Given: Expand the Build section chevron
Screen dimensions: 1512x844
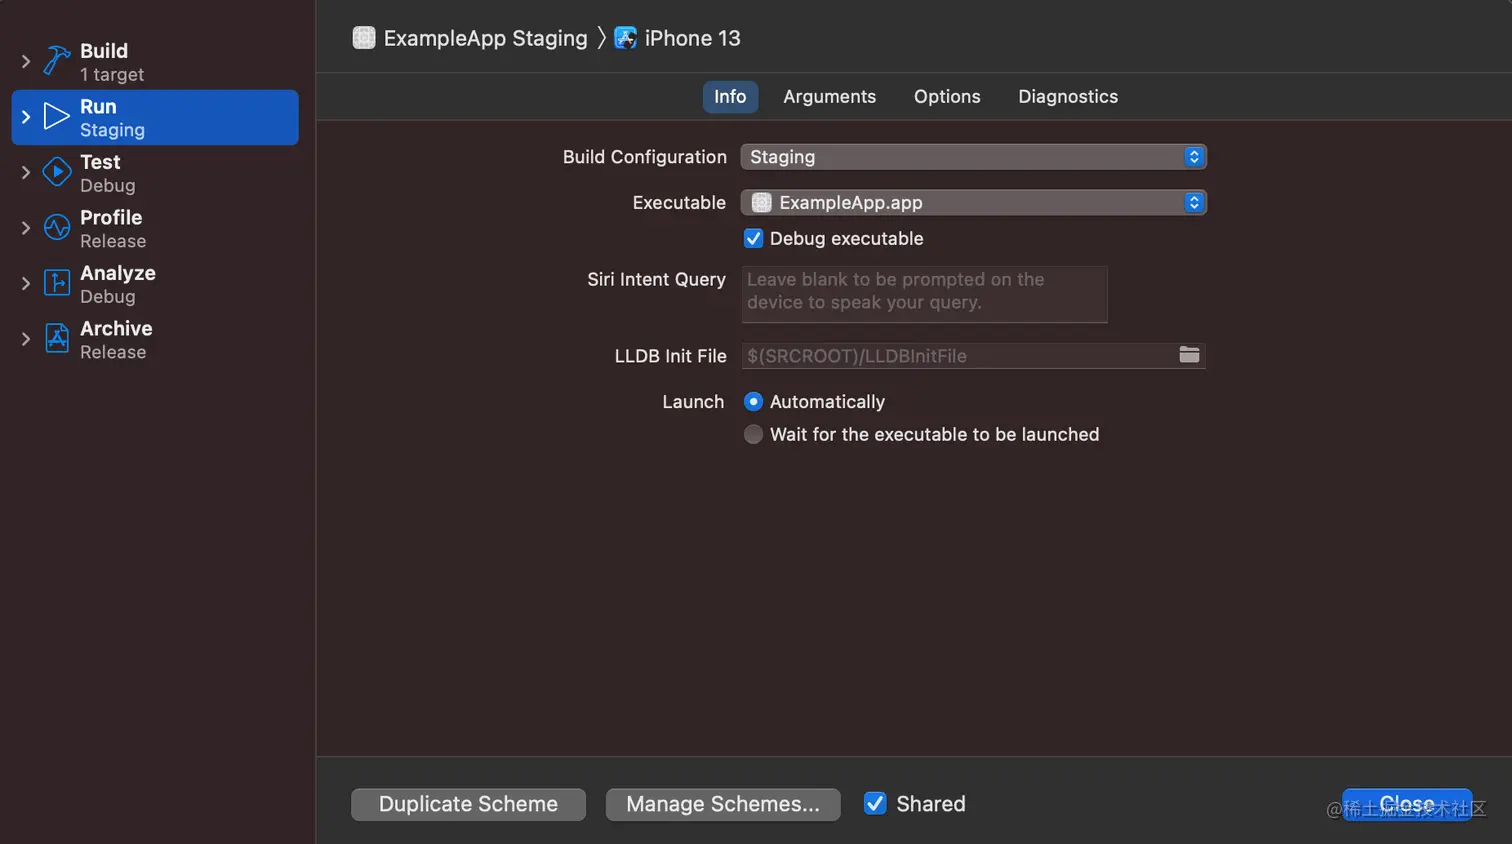Looking at the screenshot, I should (x=26, y=61).
